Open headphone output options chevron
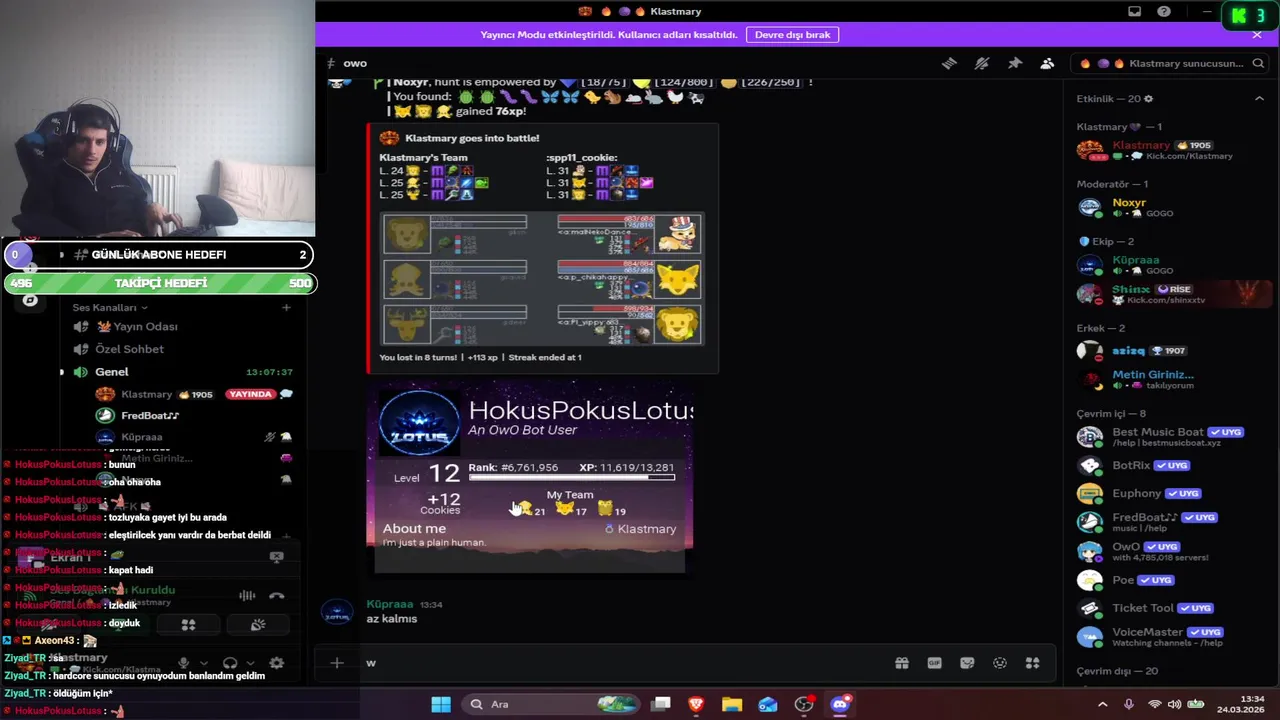The image size is (1280, 720). (x=250, y=663)
